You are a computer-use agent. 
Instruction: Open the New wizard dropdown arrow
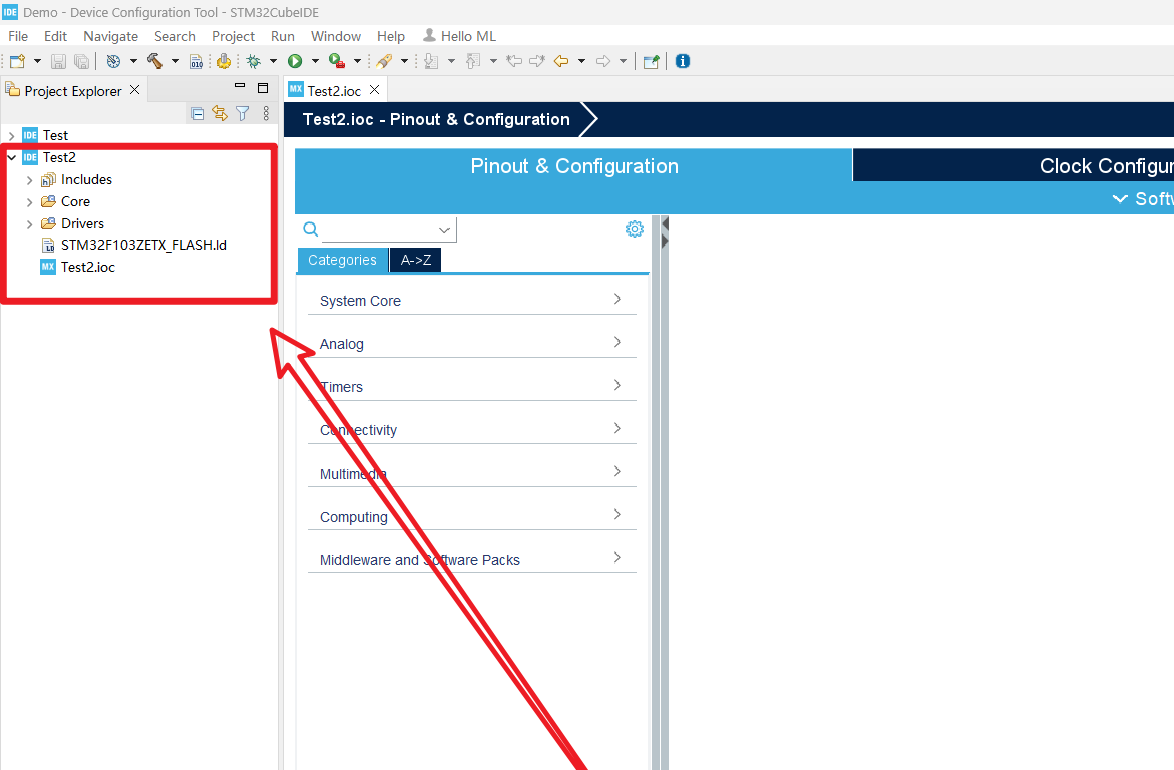pos(37,61)
